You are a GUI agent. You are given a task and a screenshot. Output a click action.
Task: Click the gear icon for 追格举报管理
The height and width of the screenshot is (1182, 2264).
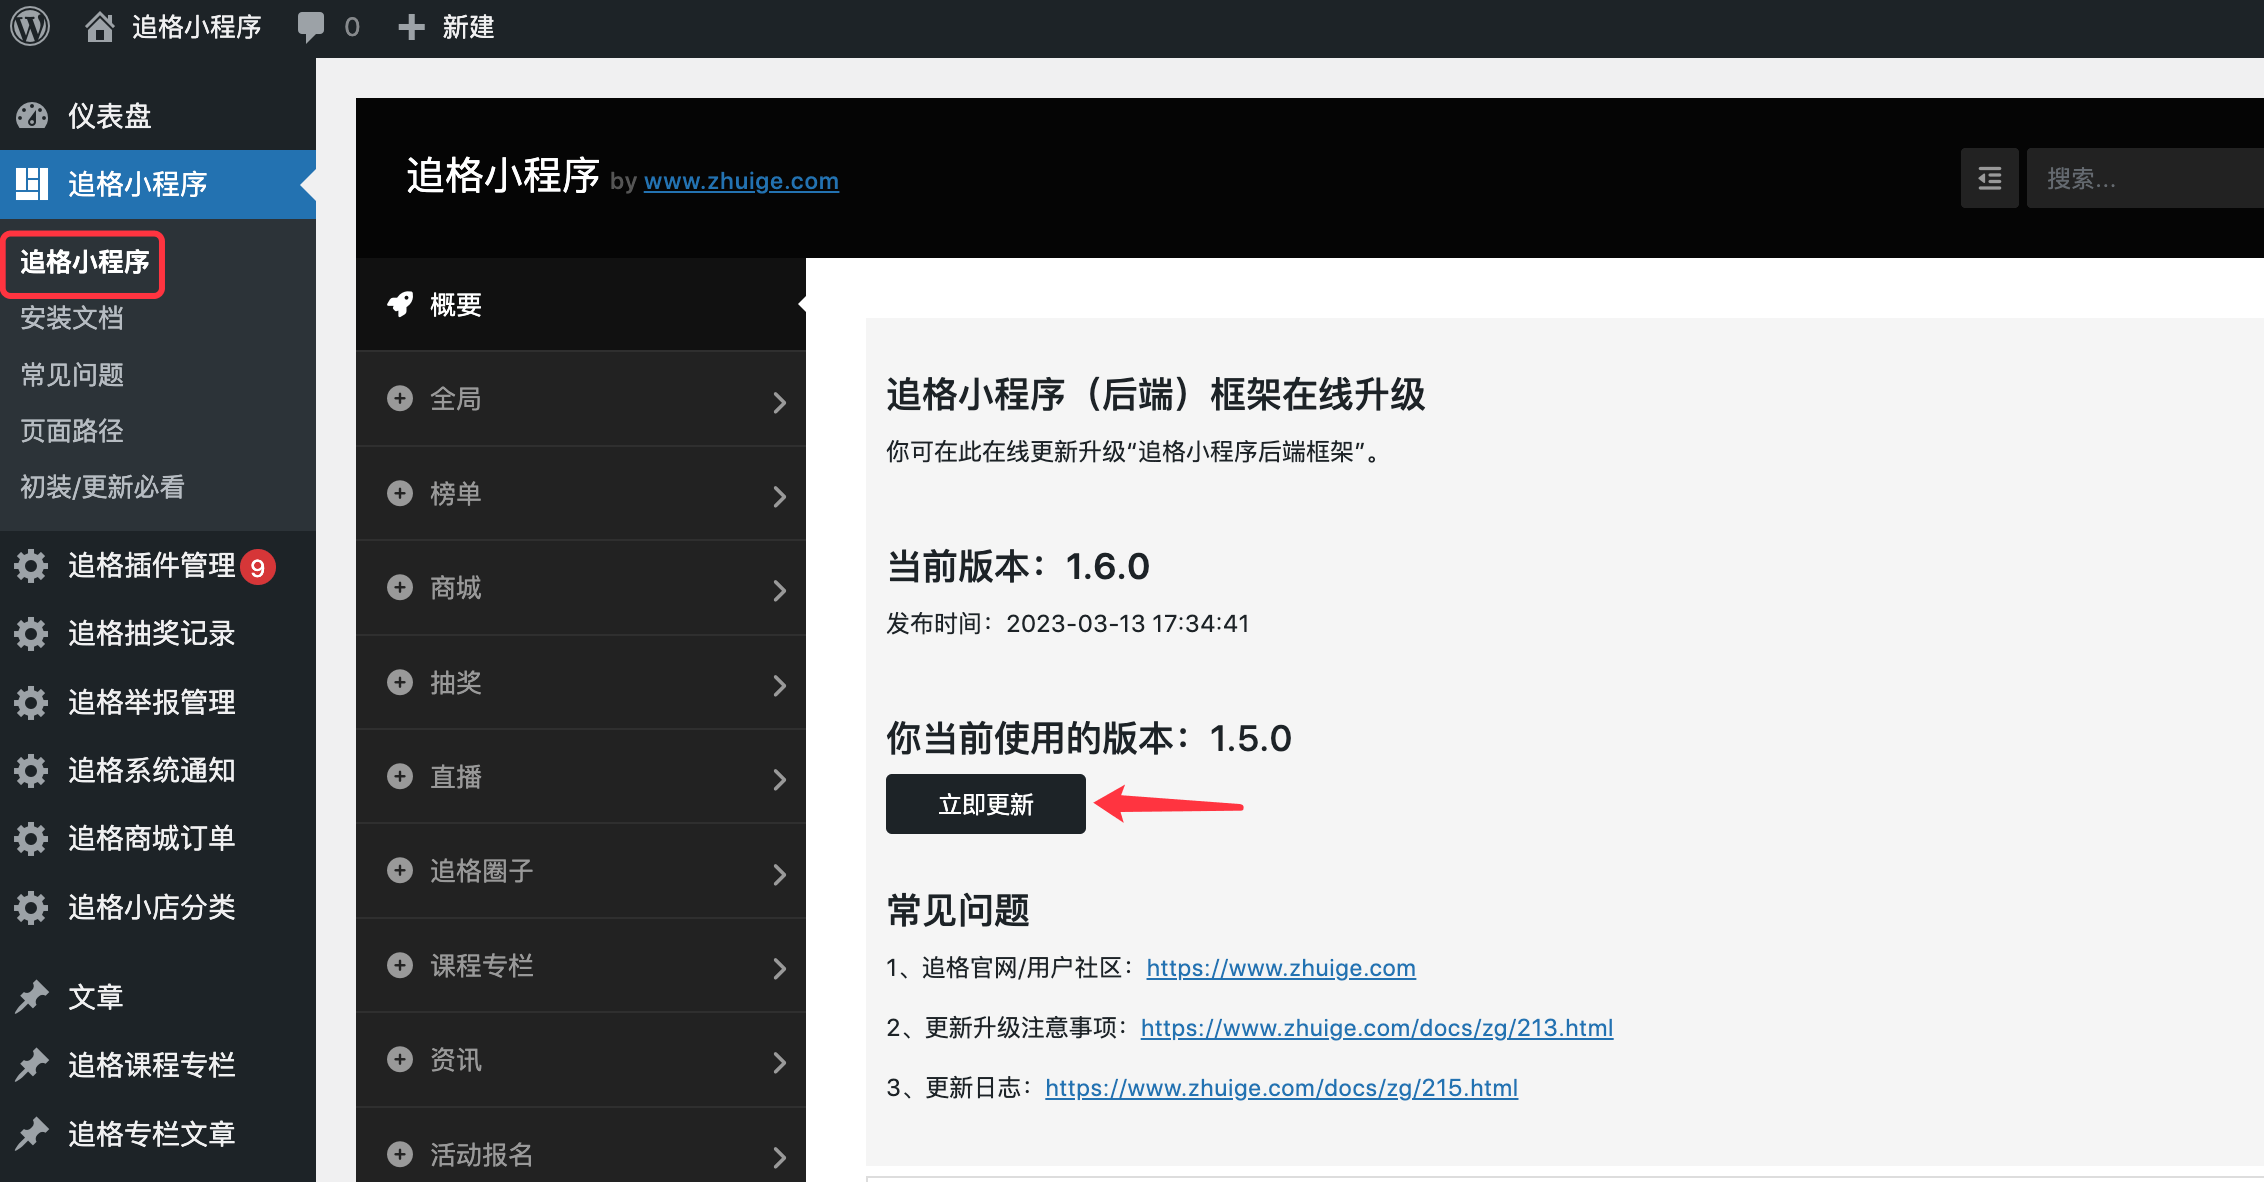click(x=32, y=702)
